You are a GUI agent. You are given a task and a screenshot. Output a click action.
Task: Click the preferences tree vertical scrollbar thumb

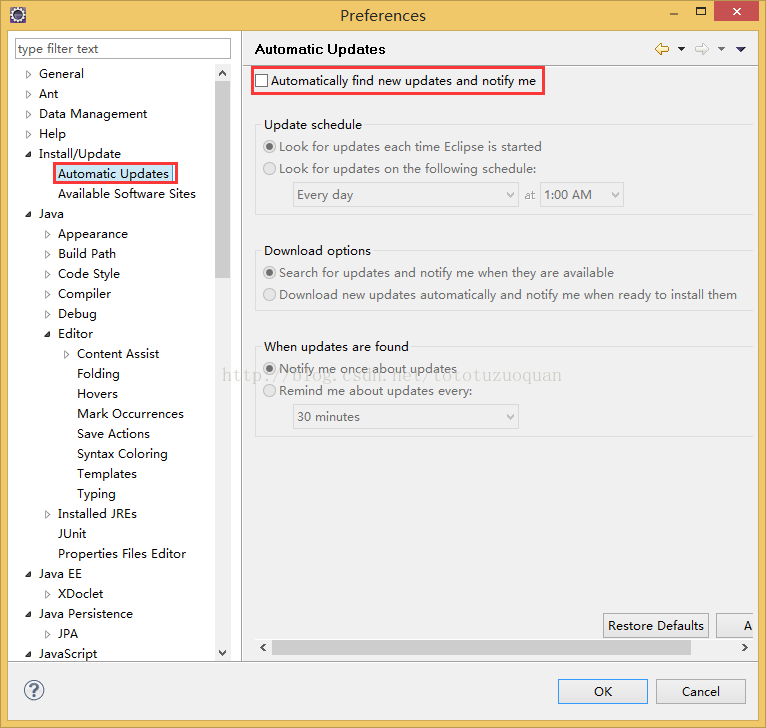(223, 179)
